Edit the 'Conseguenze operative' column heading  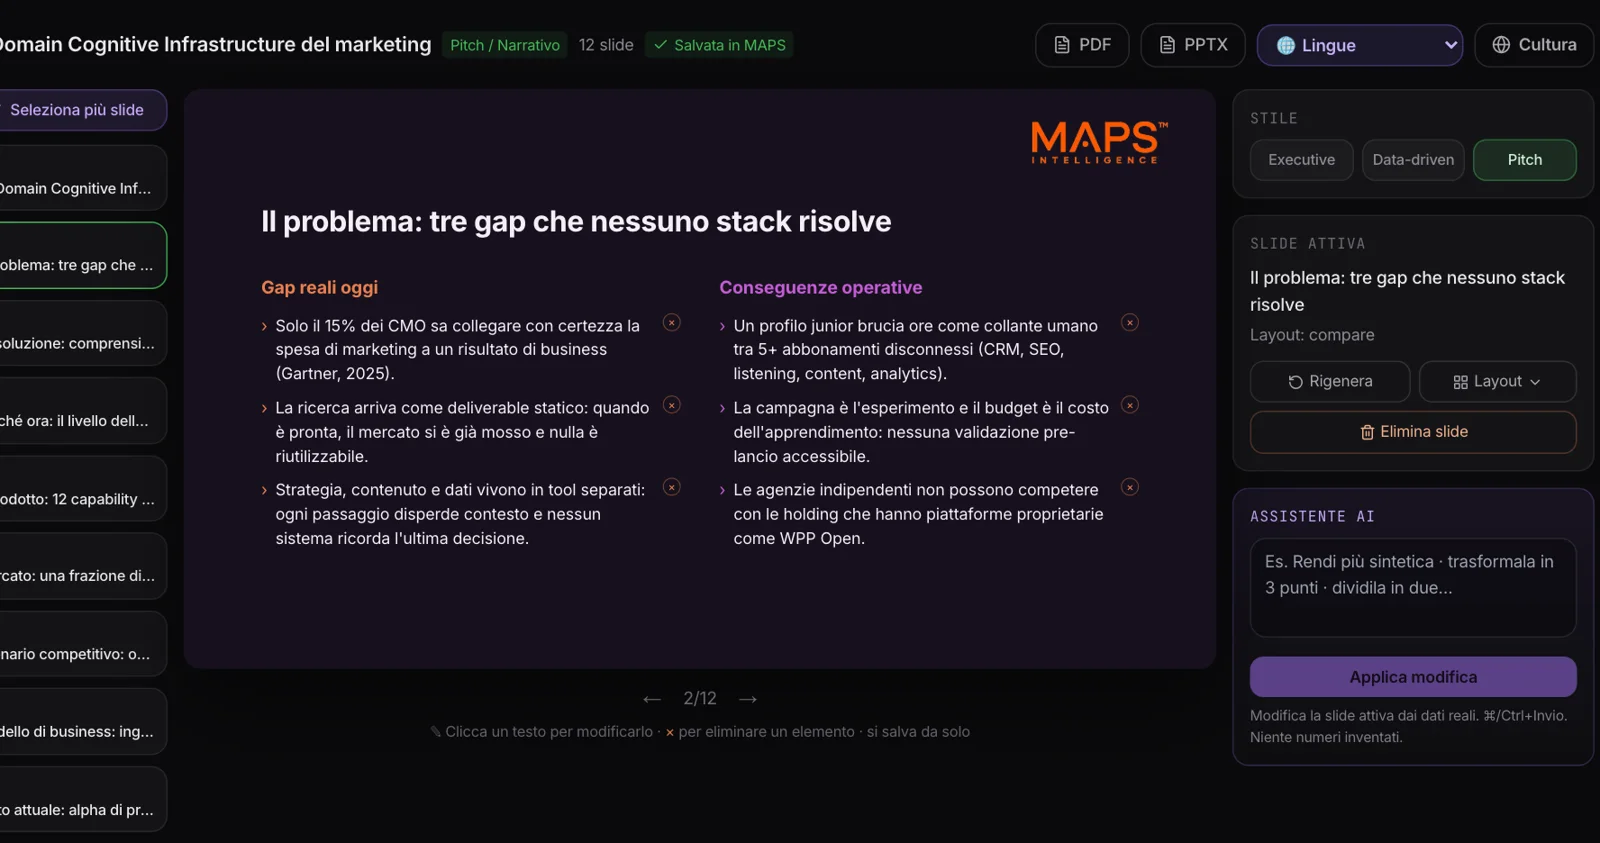tap(821, 288)
